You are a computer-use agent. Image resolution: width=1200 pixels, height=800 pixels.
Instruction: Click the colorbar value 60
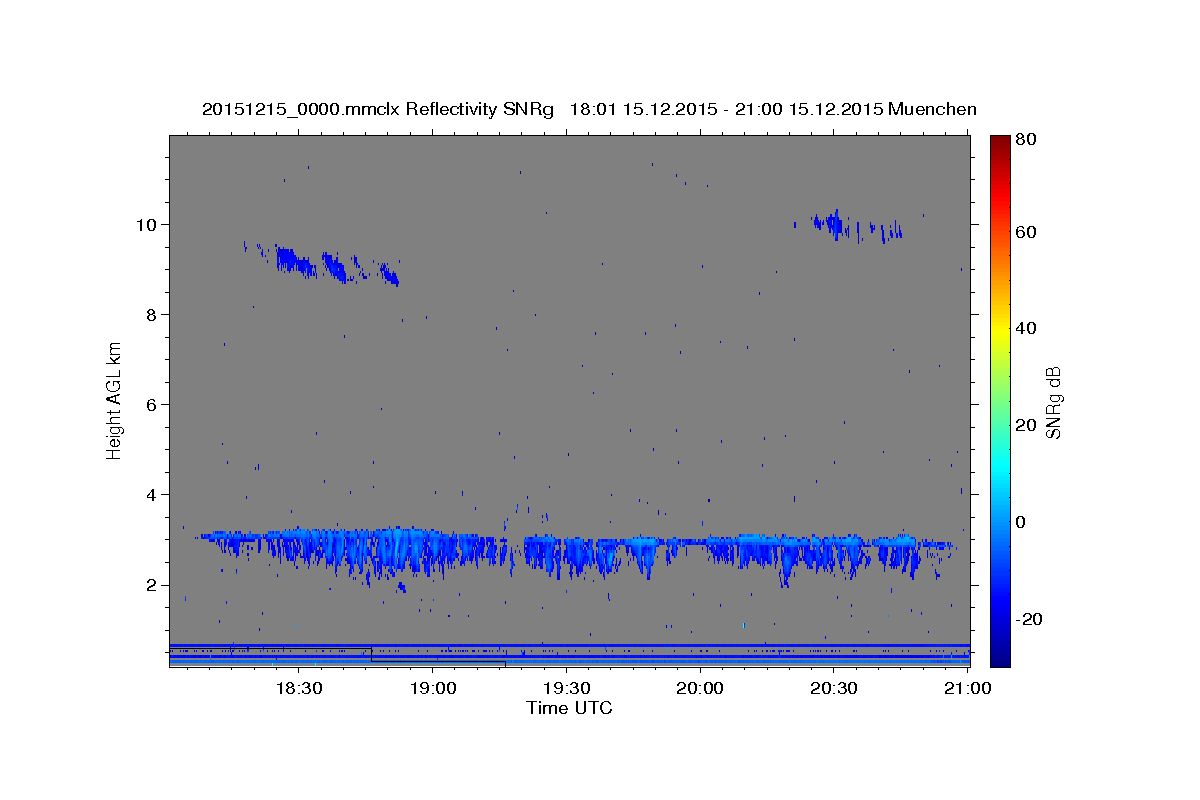coord(1025,232)
